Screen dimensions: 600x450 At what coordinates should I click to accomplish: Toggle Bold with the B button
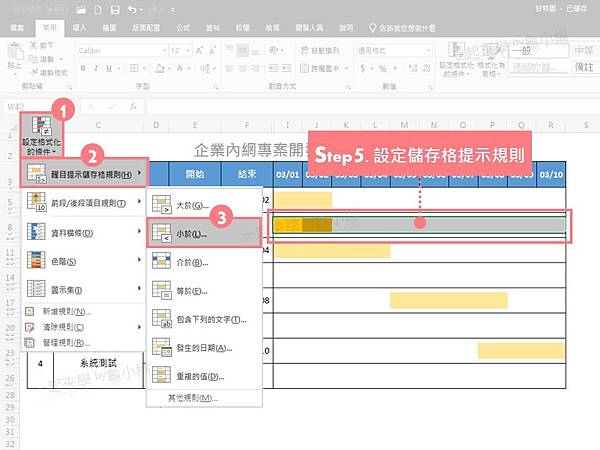click(x=83, y=68)
